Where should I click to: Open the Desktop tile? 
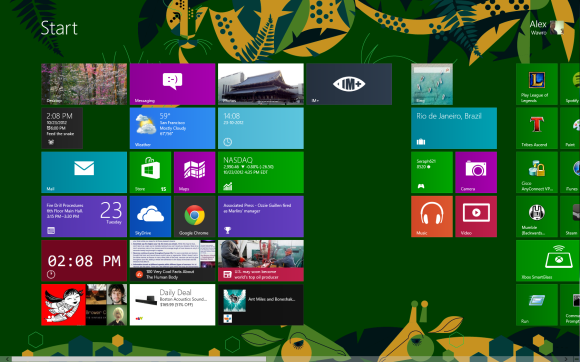[84, 84]
